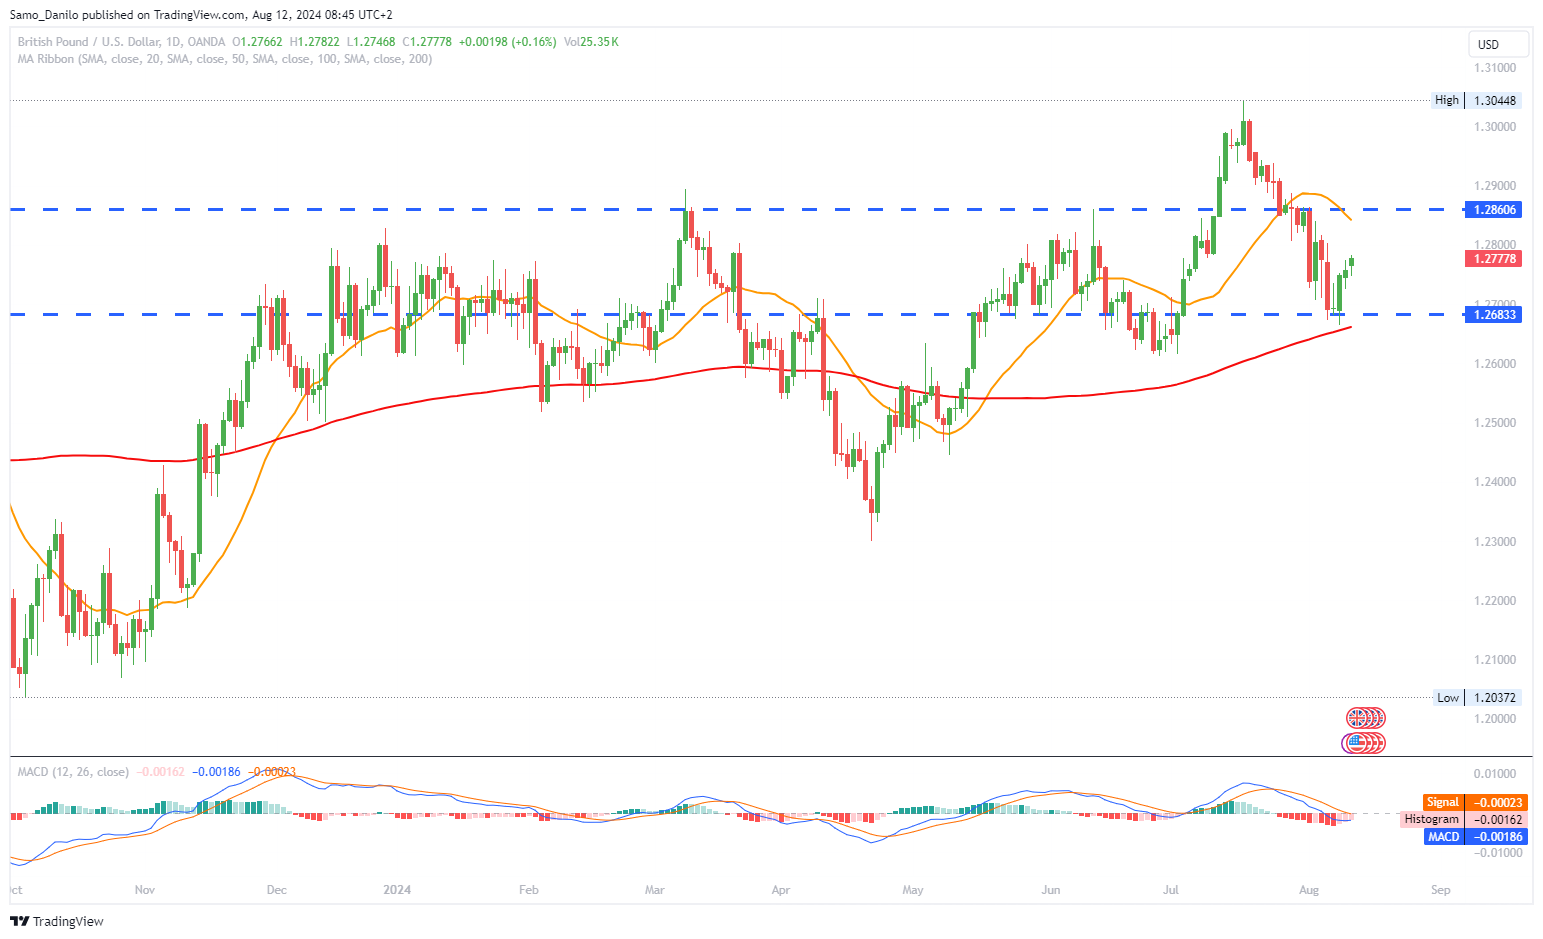Click the volume value Vol25.35K
The height and width of the screenshot is (939, 1543).
tap(591, 42)
